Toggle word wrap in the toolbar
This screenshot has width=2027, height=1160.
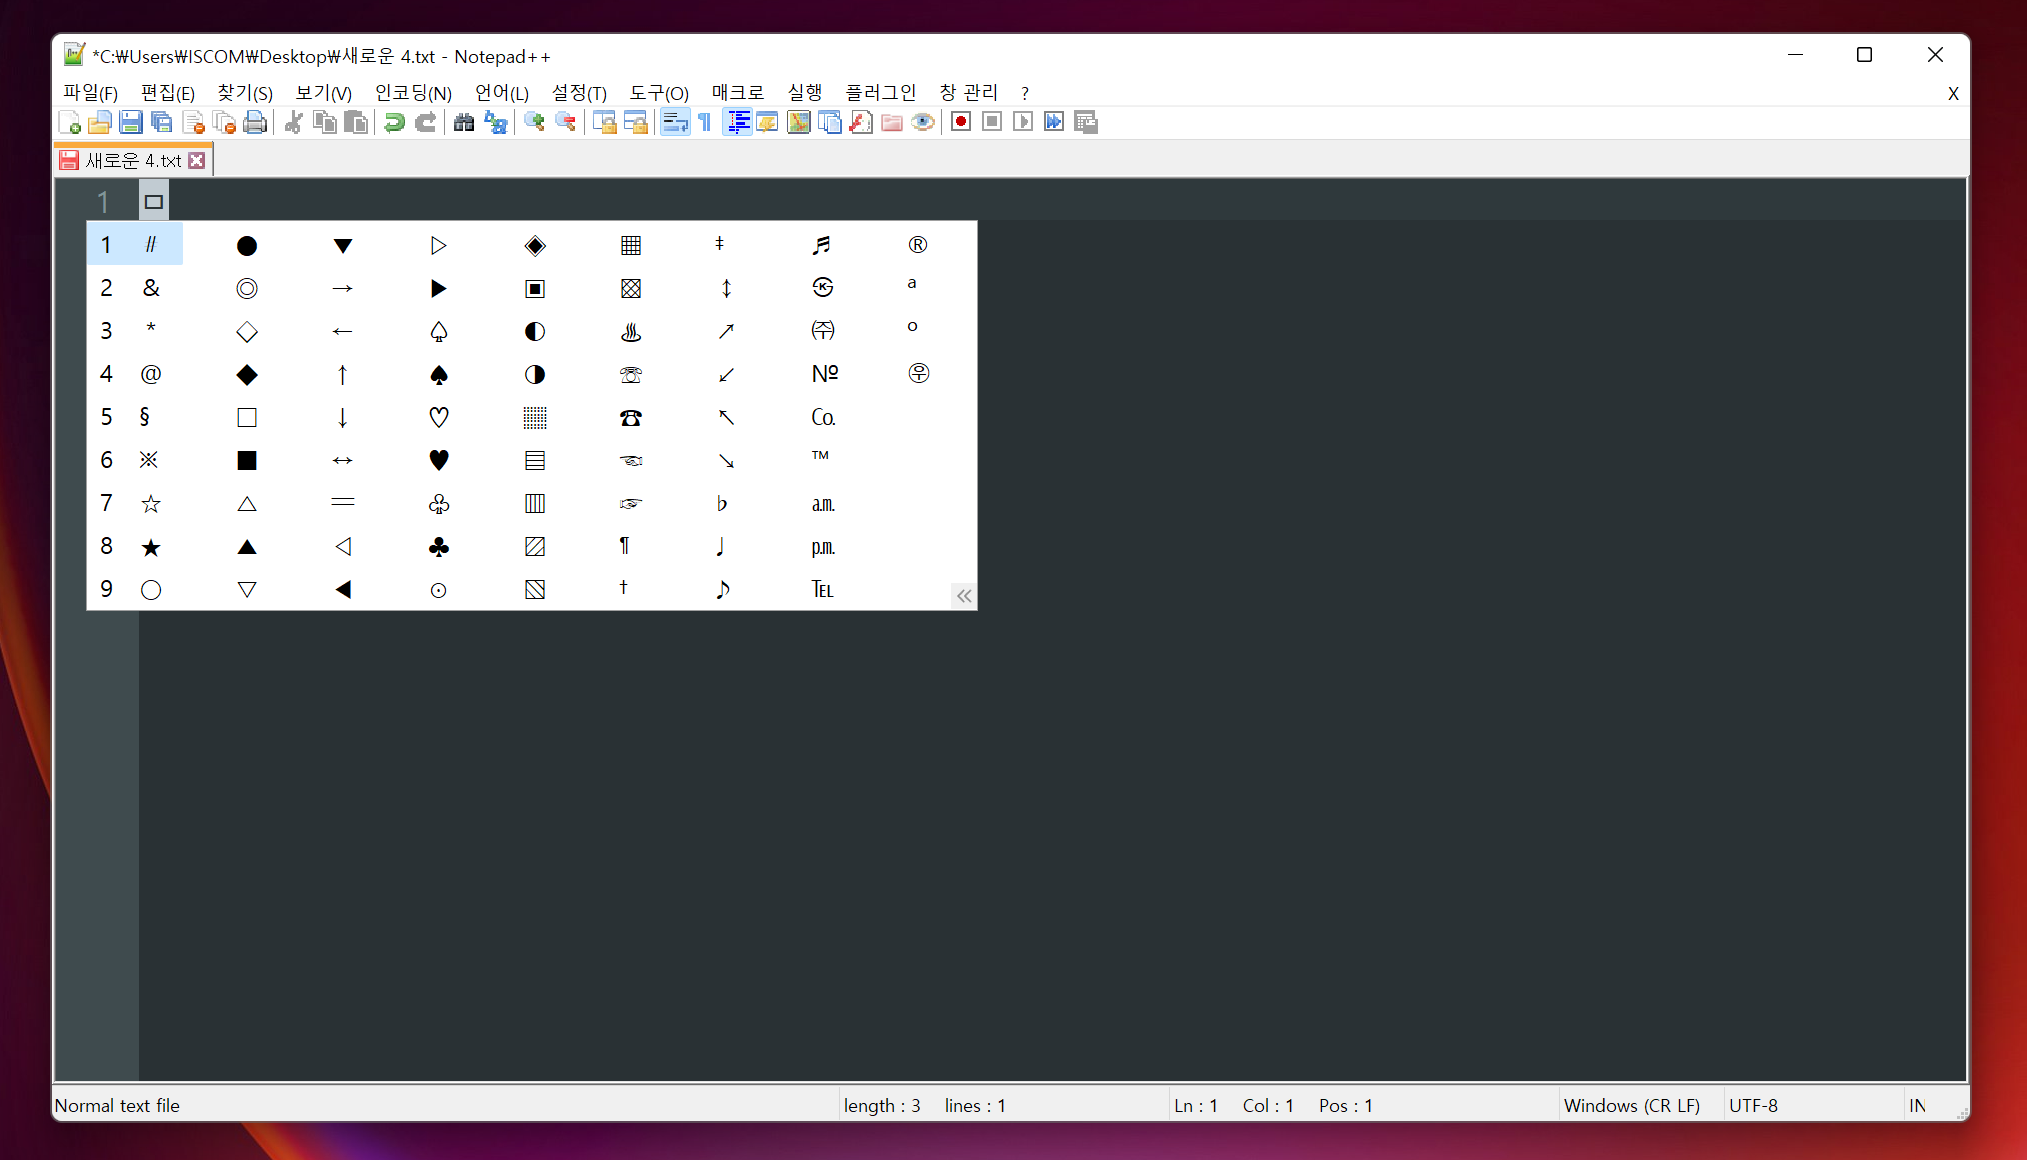675,122
